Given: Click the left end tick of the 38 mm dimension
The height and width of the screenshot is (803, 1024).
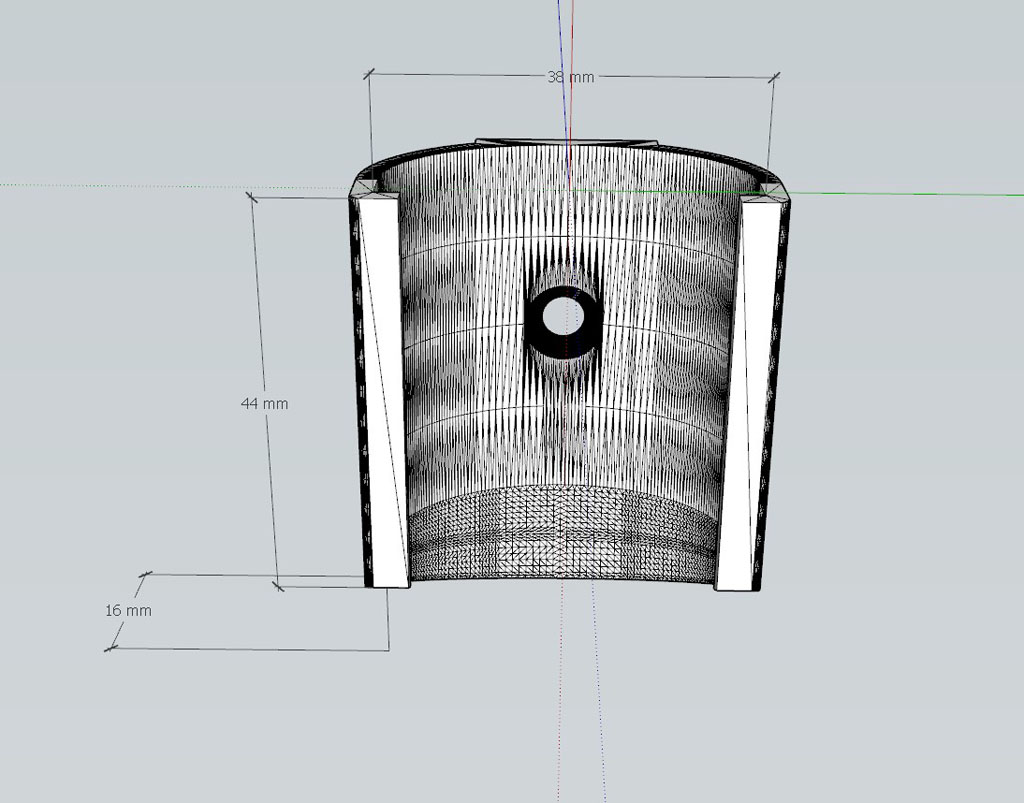Looking at the screenshot, I should (x=369, y=73).
